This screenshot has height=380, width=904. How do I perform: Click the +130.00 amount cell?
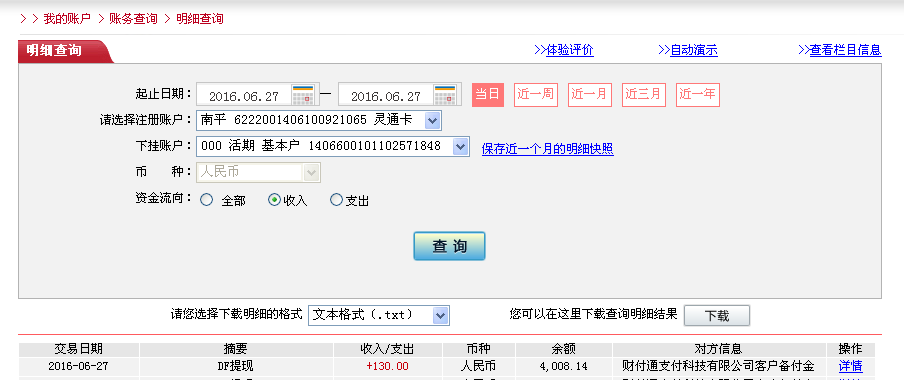pos(387,366)
